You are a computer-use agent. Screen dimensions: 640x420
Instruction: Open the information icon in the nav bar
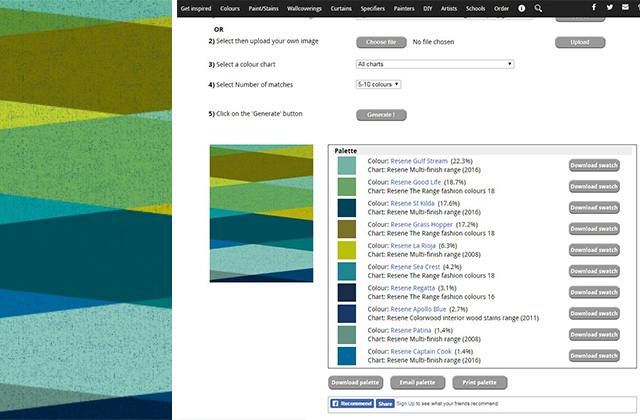pos(522,8)
